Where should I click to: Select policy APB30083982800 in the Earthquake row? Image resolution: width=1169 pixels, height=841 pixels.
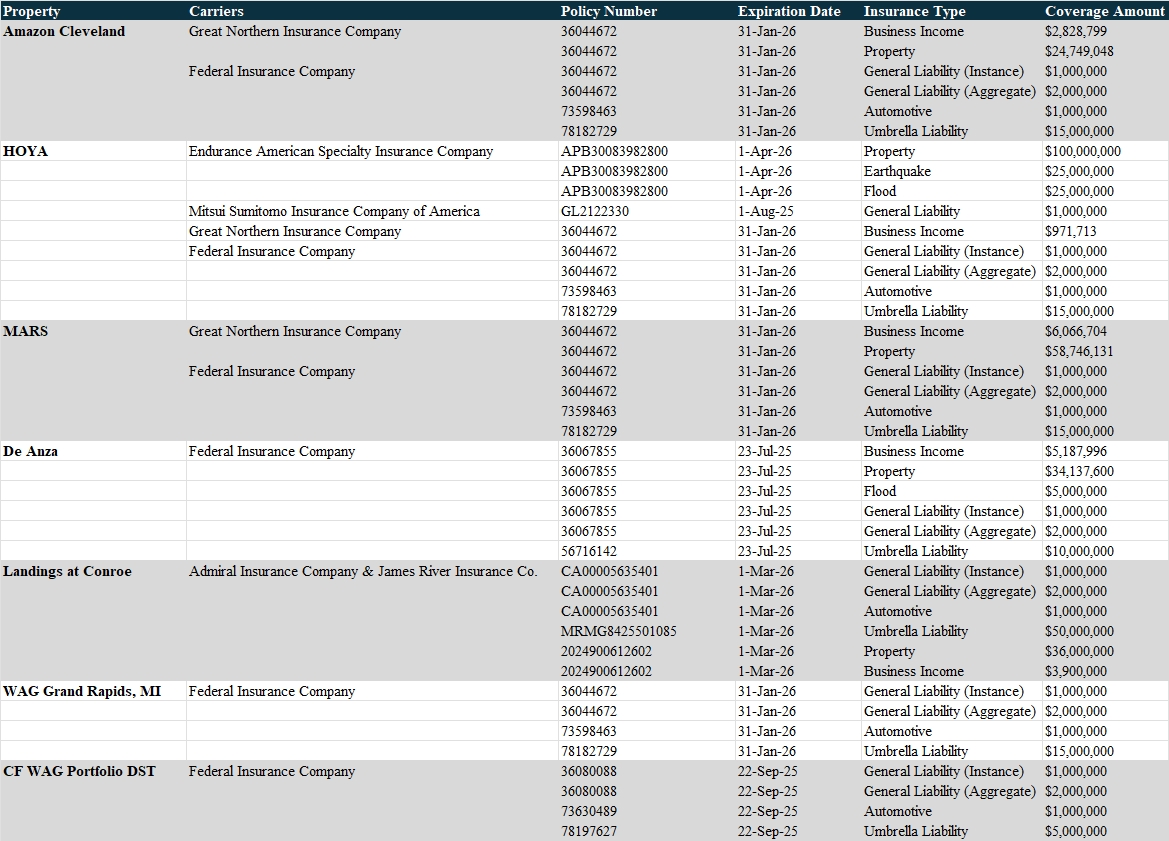point(614,171)
